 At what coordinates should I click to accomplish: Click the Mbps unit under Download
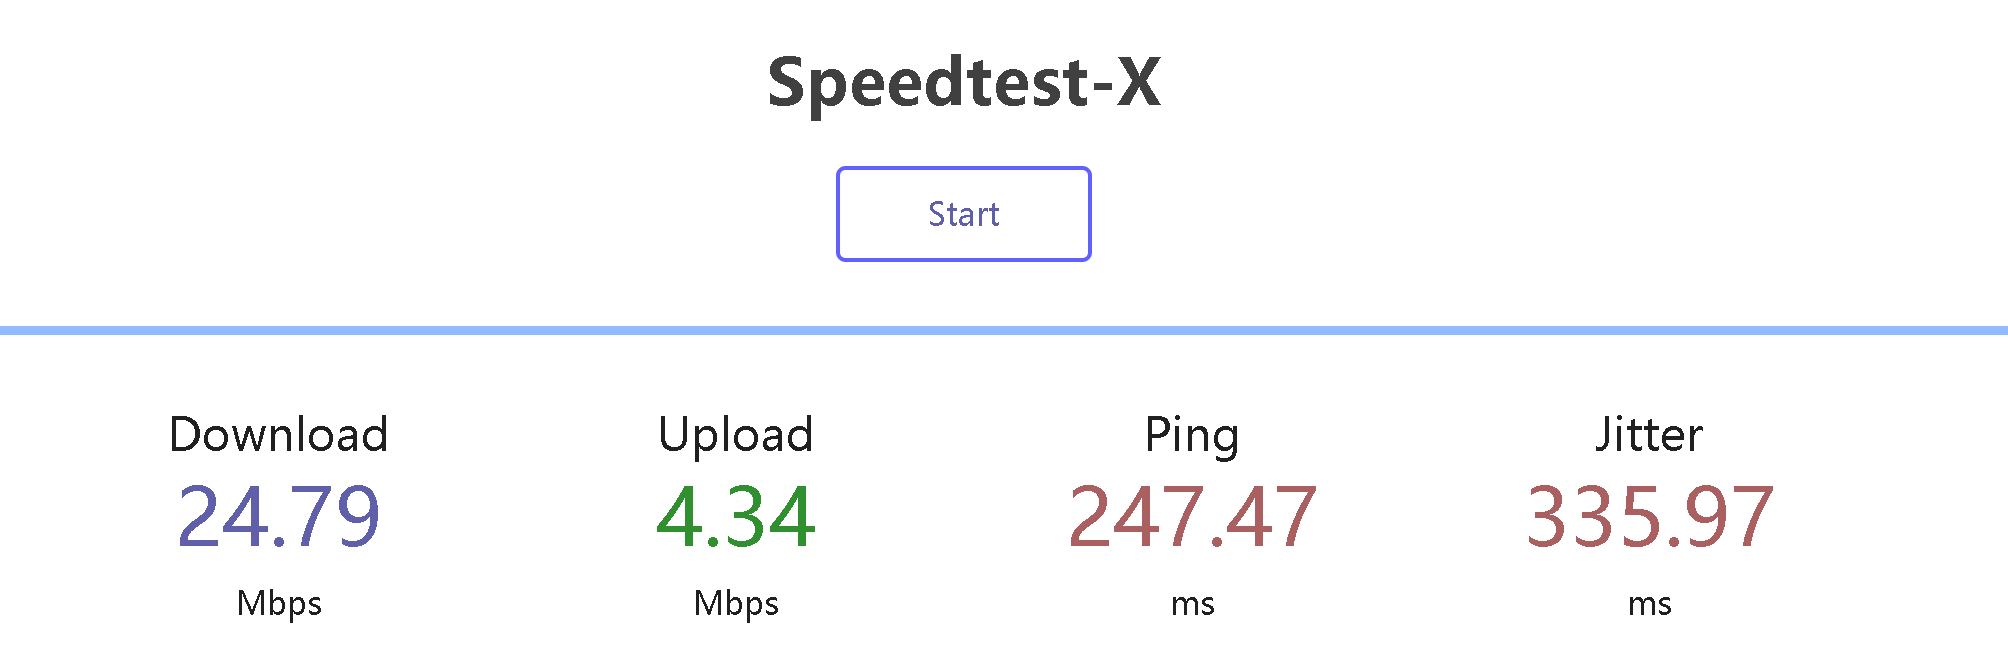click(x=279, y=603)
